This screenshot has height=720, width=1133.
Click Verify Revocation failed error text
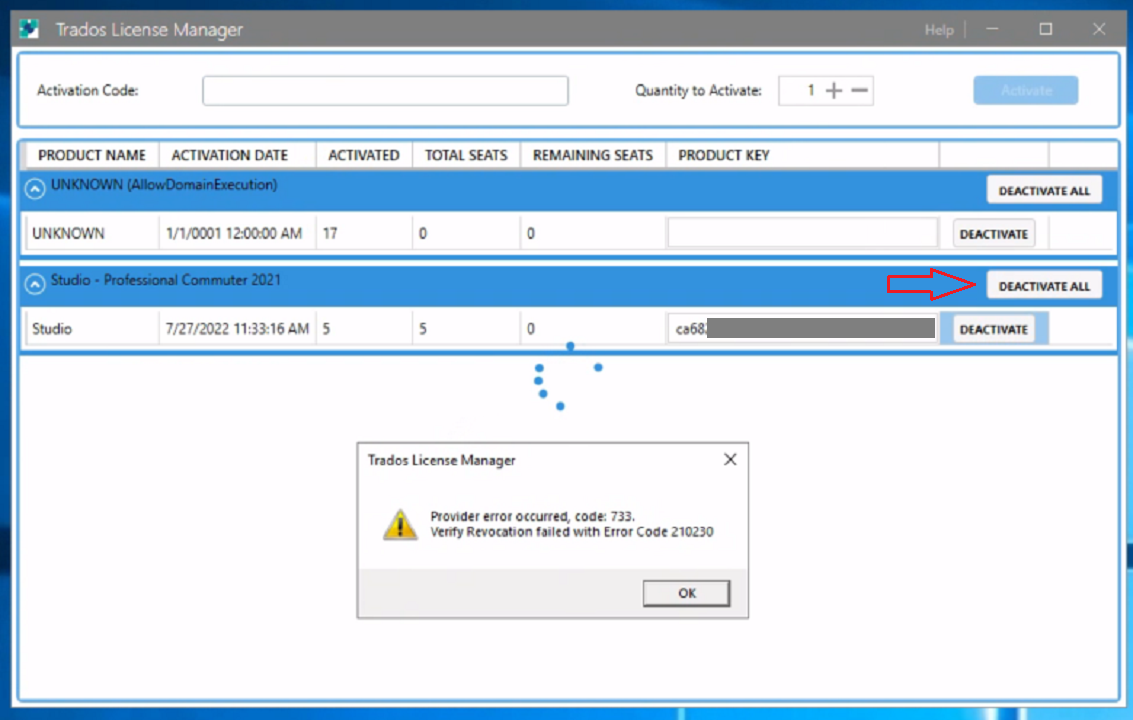tap(572, 532)
